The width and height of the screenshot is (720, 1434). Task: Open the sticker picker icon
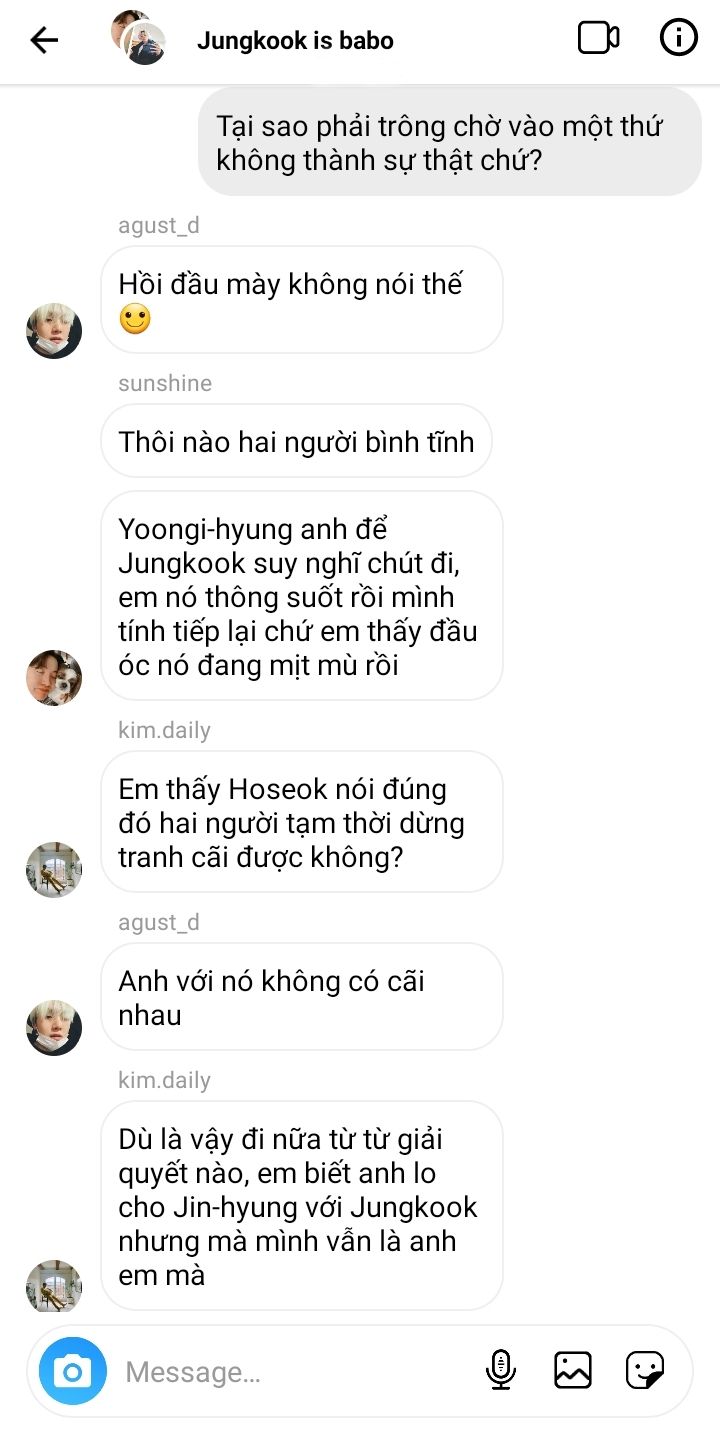tap(645, 1370)
